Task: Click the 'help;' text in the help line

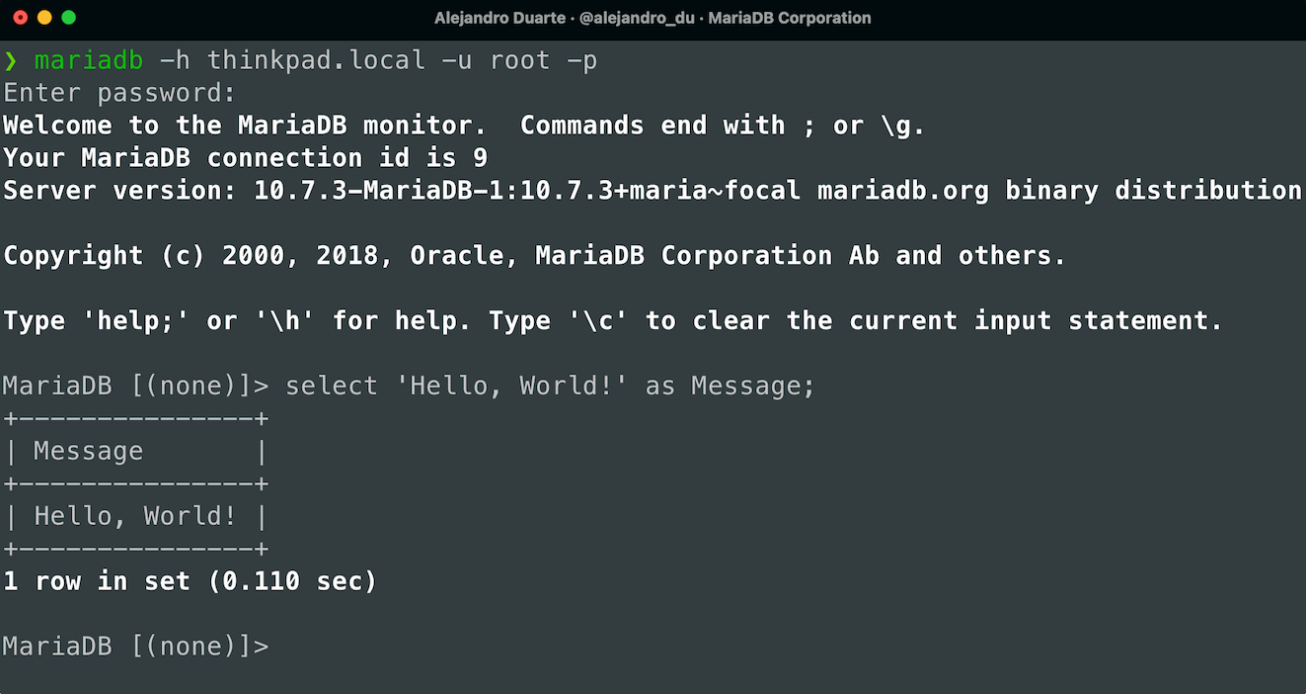Action: (138, 321)
